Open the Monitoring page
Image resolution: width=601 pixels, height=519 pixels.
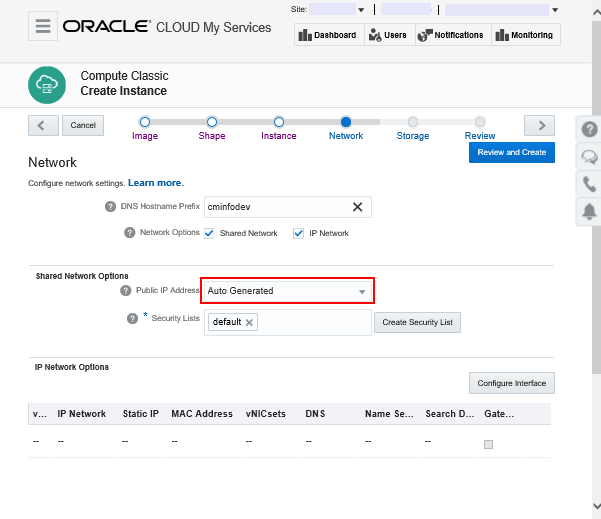tap(525, 35)
